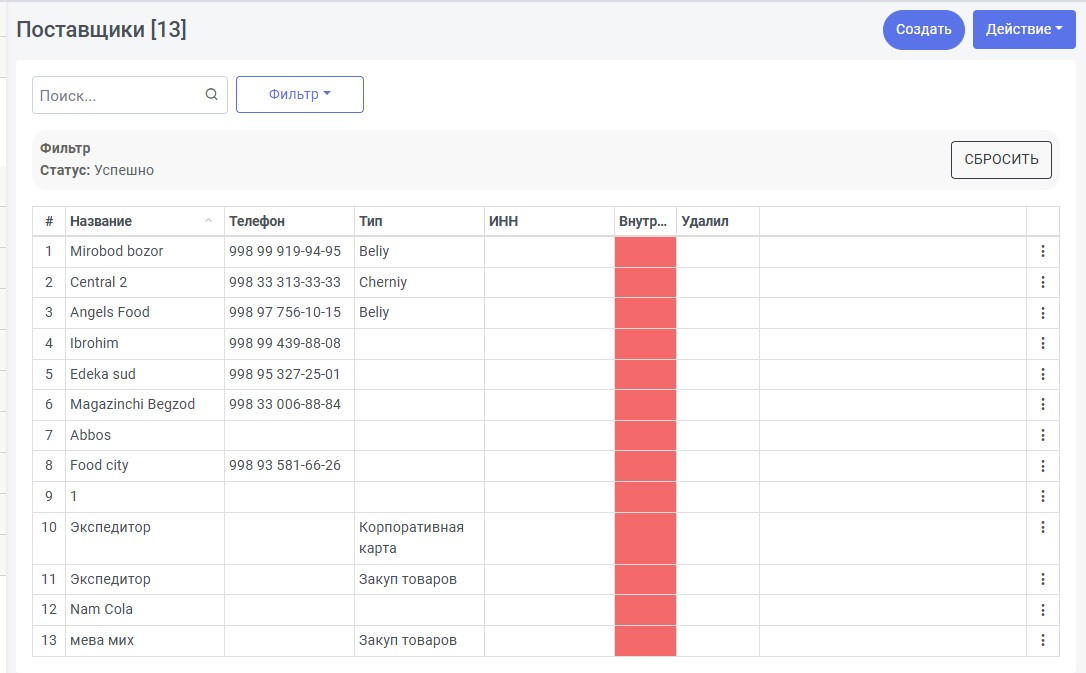The width and height of the screenshot is (1086, 673).
Task: Open actions for Экспедитор with Корпоративная карта
Action: click(x=1042, y=528)
